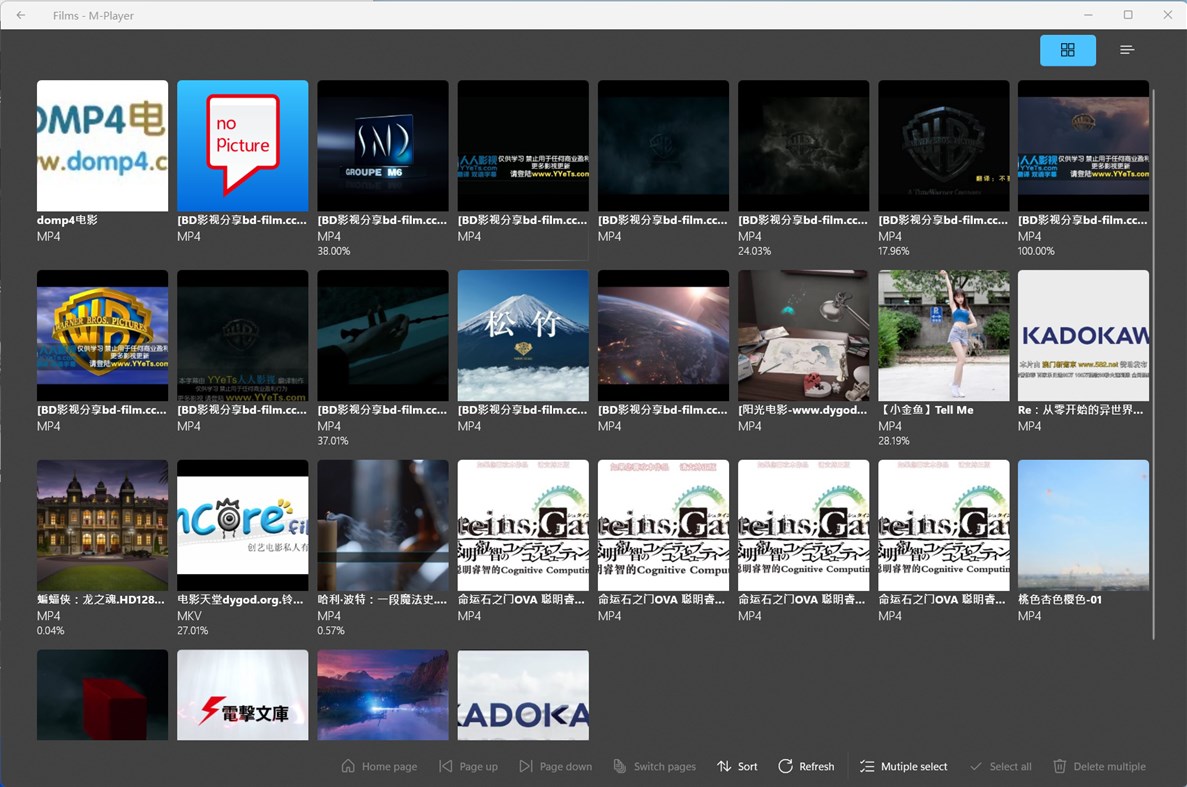Open the Sort options menu

click(737, 766)
